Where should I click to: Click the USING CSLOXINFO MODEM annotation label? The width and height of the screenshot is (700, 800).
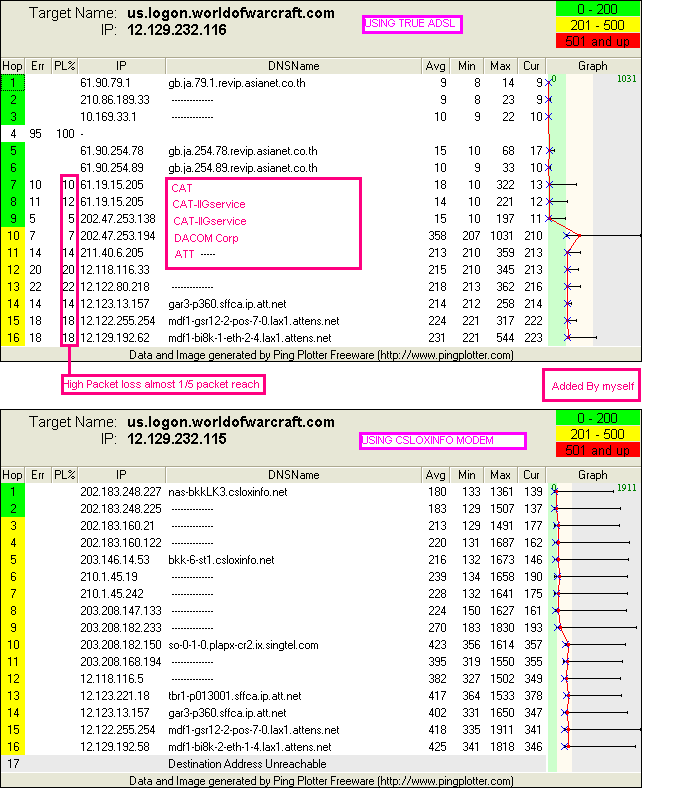[x=441, y=440]
